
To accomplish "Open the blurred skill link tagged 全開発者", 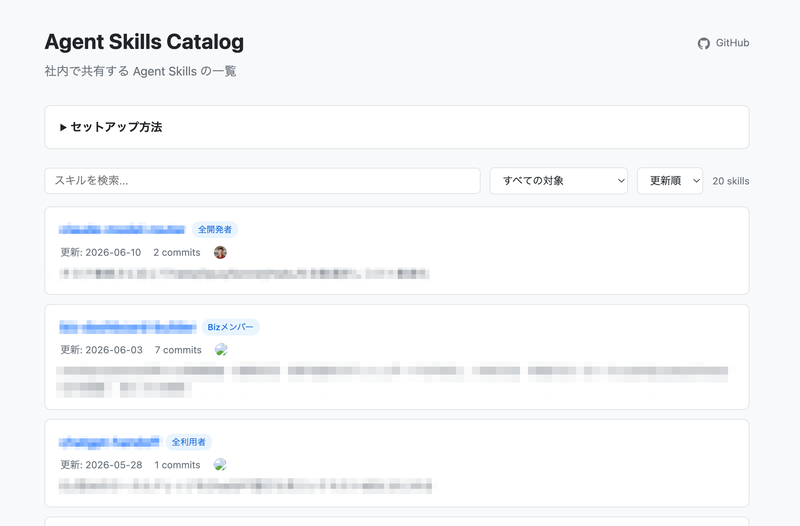I will [x=122, y=230].
